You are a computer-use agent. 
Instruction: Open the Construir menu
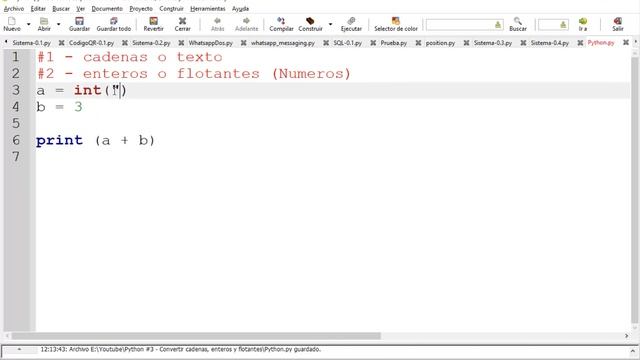[x=171, y=9]
